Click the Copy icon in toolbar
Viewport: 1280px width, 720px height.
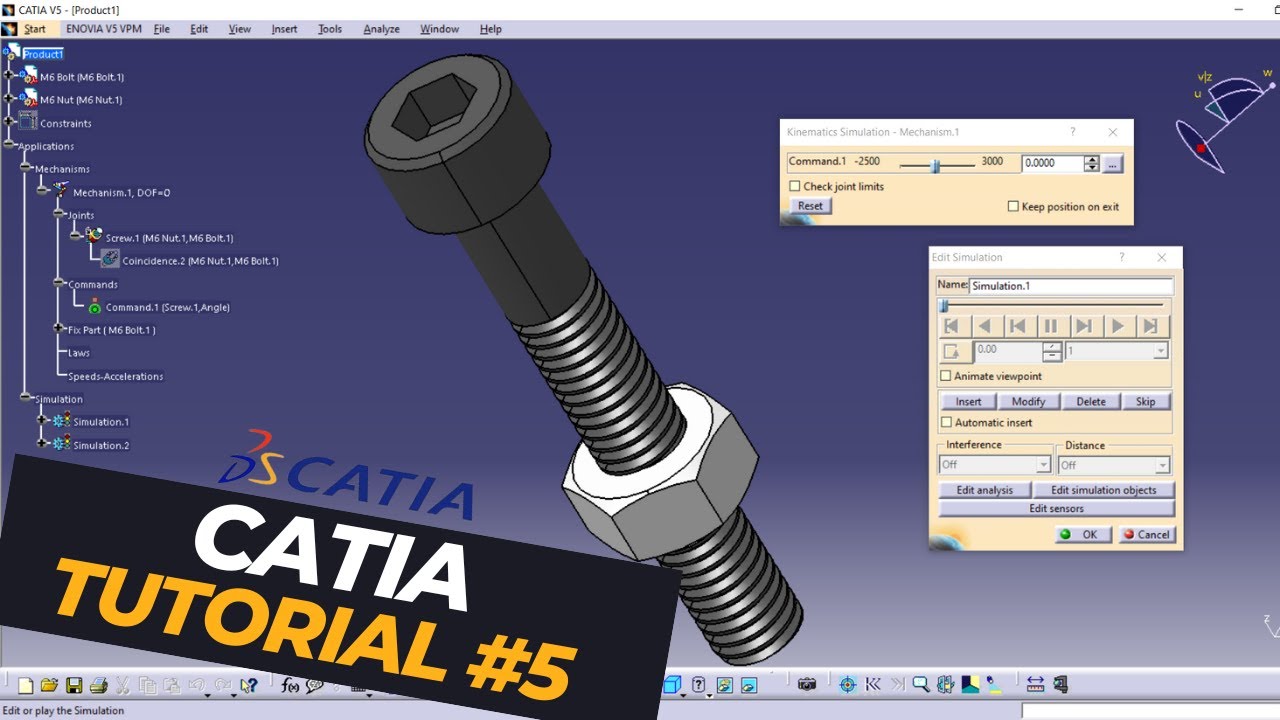click(148, 686)
